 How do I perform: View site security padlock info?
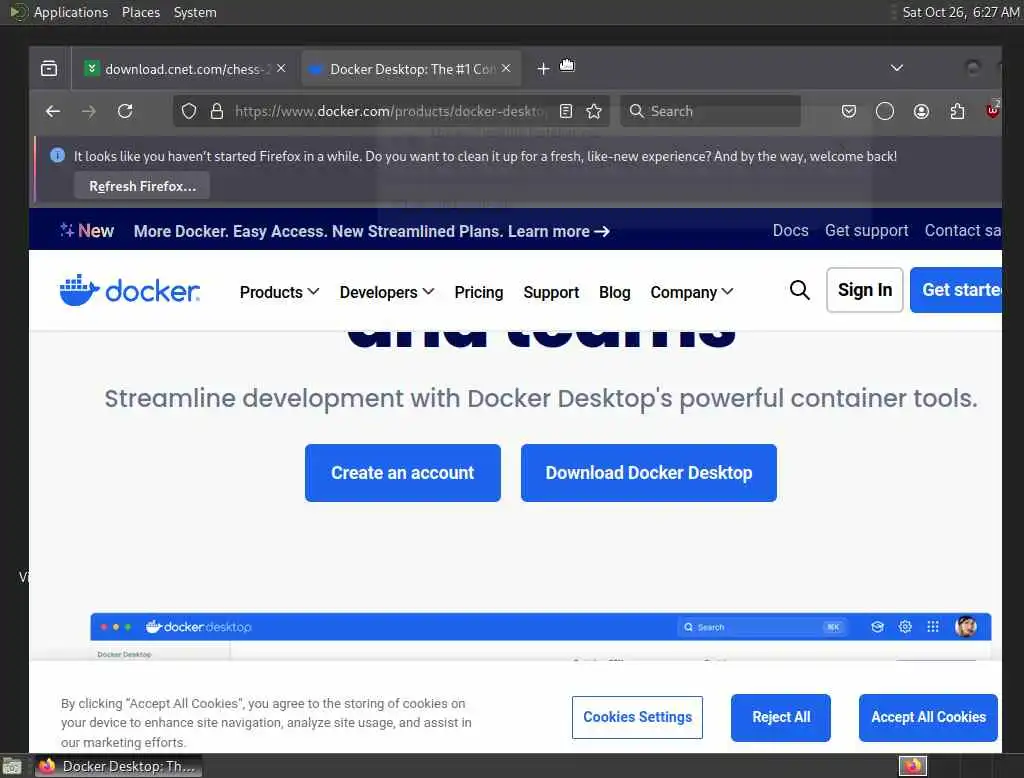pyautogui.click(x=217, y=112)
